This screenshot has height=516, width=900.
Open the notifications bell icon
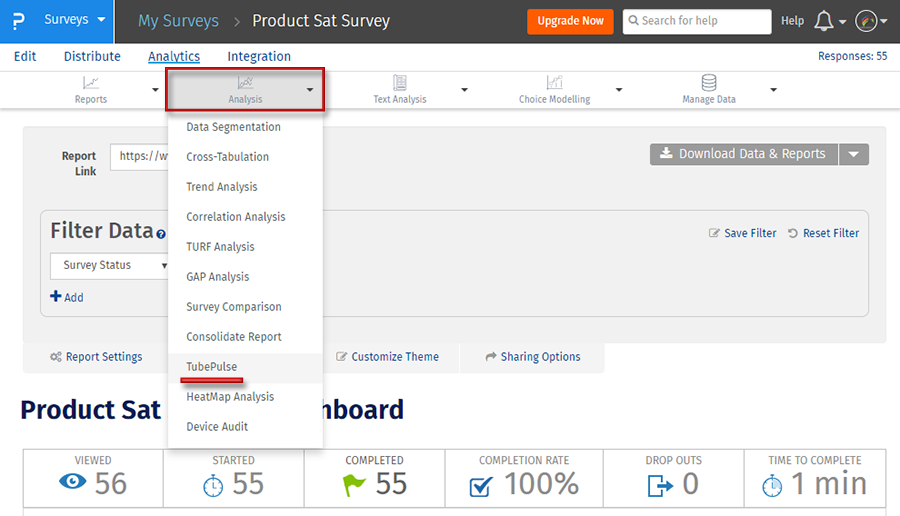(x=824, y=21)
